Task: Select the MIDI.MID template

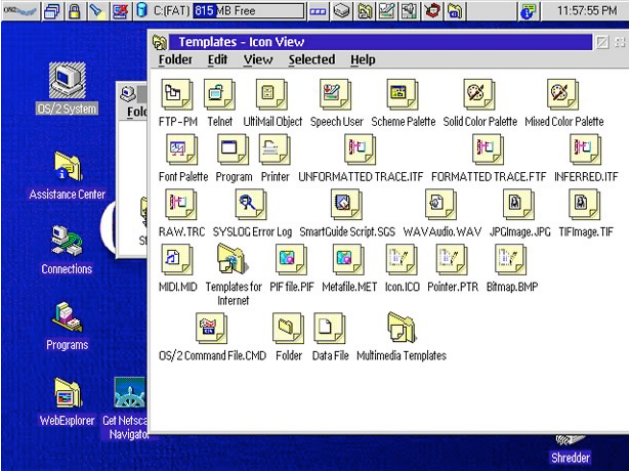Action: pos(177,260)
